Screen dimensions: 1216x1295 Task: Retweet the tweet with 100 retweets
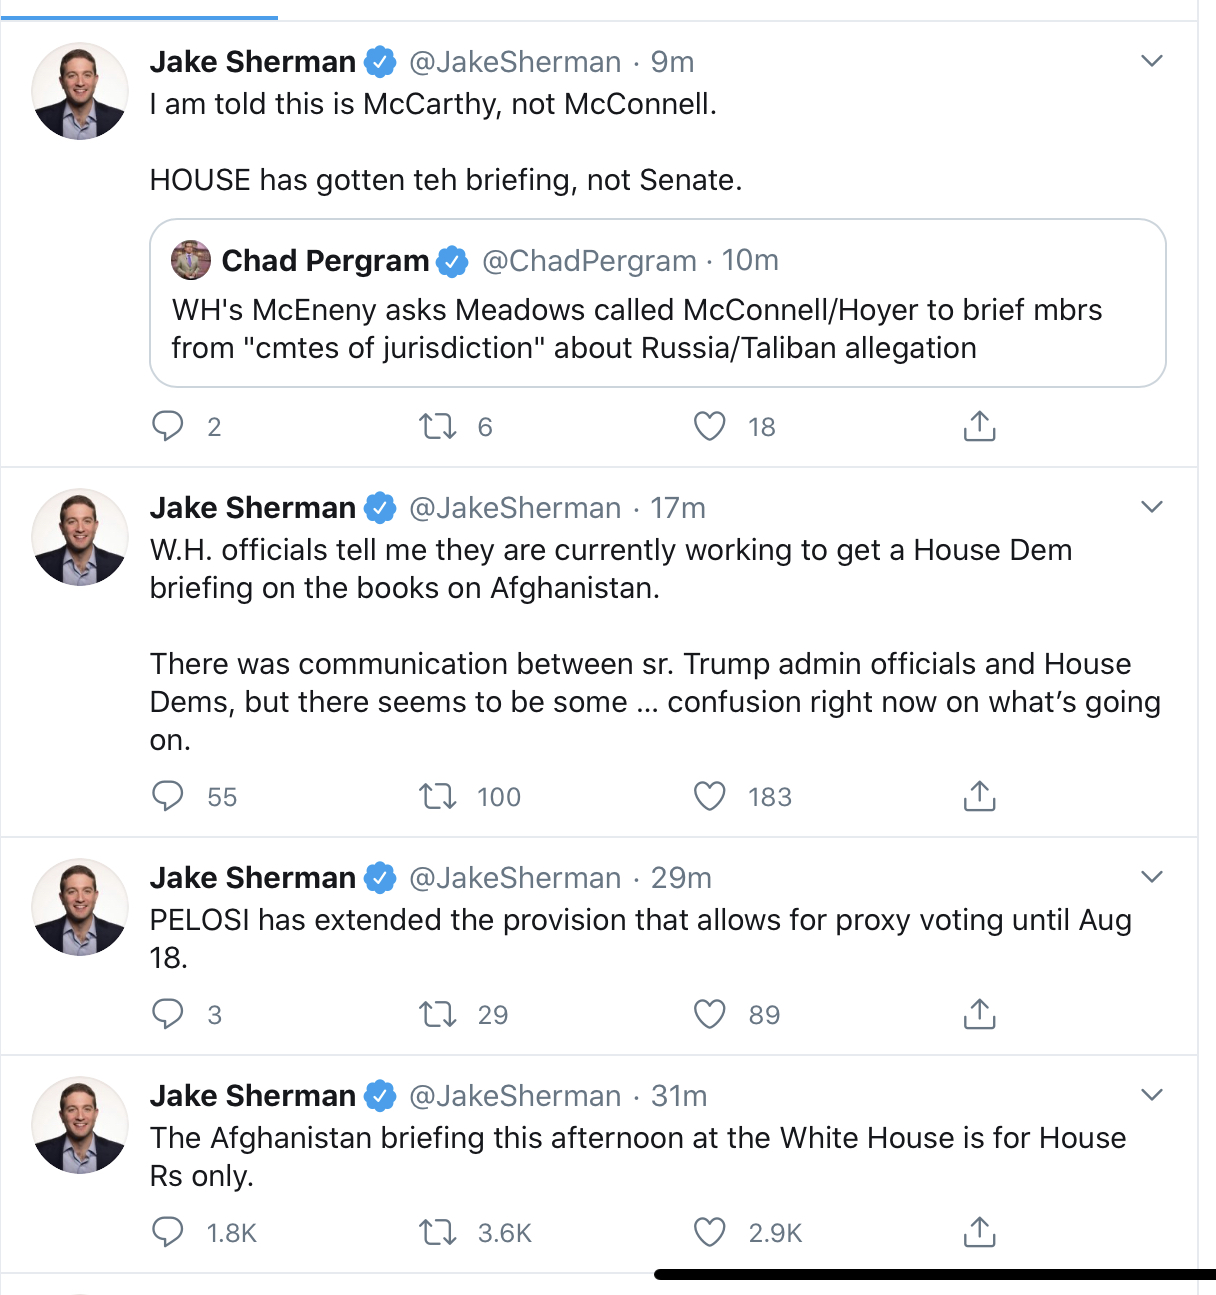[x=437, y=797]
